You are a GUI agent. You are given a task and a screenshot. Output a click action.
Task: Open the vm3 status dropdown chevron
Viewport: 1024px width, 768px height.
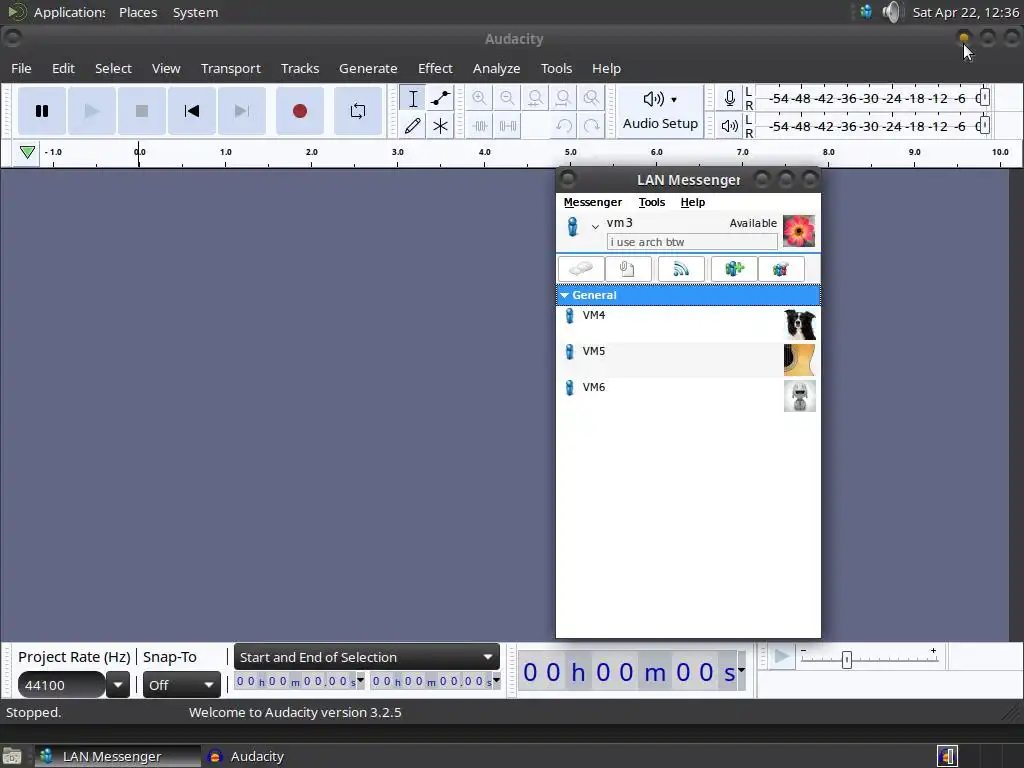click(x=595, y=227)
